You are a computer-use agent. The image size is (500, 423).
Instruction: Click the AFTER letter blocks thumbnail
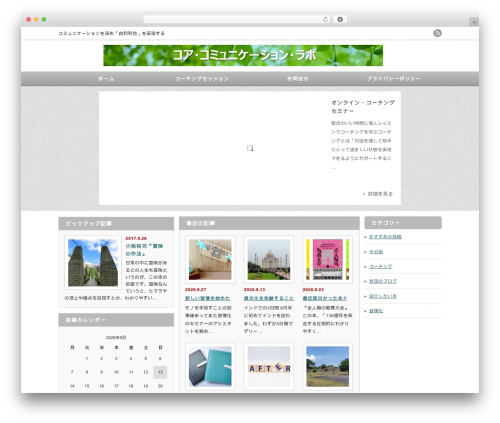(x=269, y=366)
